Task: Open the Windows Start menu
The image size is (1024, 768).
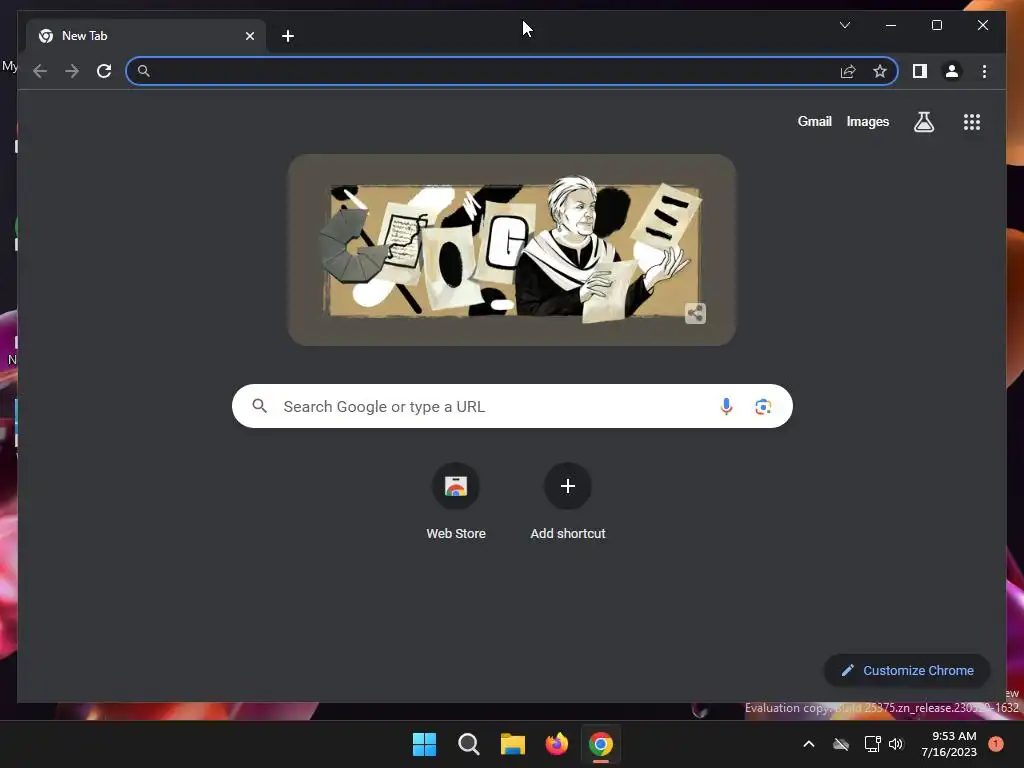Action: 424,744
